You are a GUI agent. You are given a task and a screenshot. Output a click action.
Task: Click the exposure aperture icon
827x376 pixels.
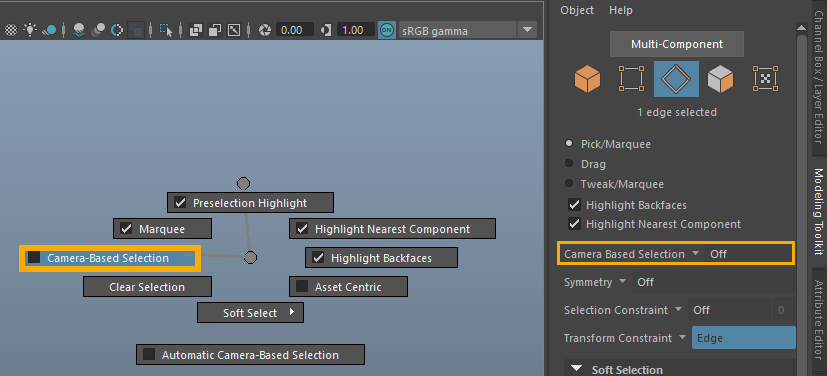coord(265,30)
